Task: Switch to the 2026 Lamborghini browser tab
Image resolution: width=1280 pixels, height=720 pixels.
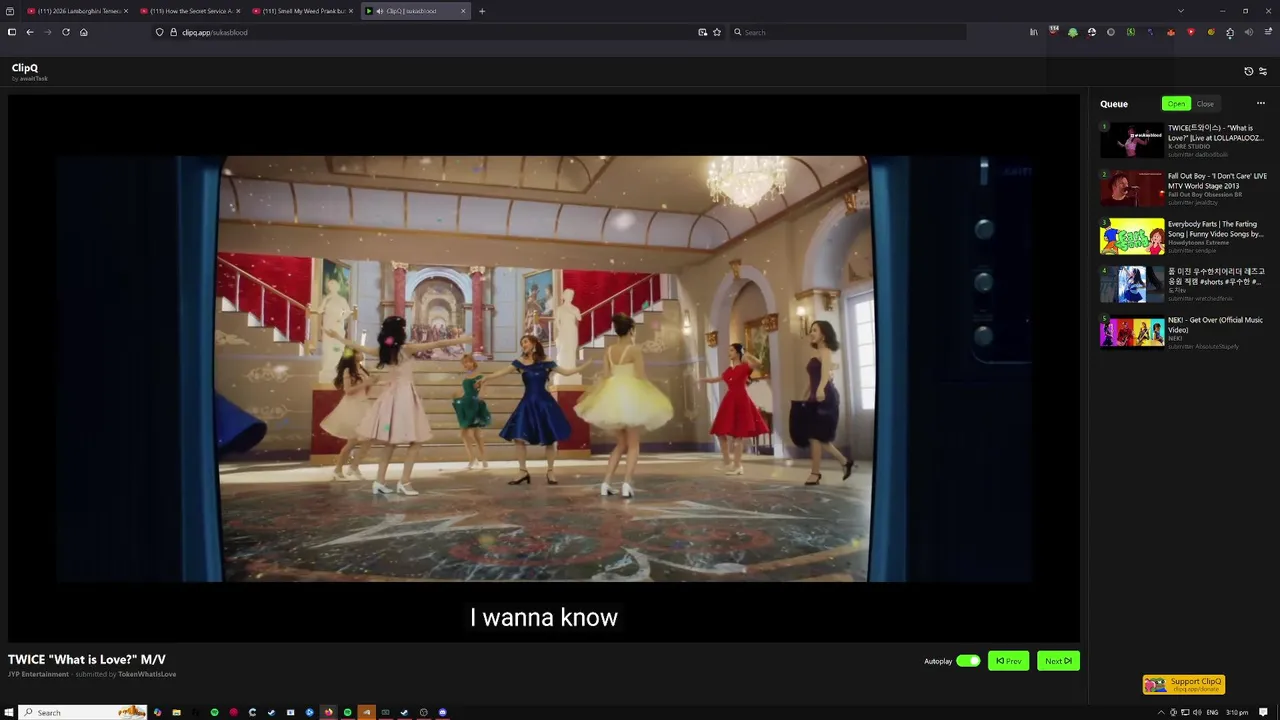Action: click(78, 11)
